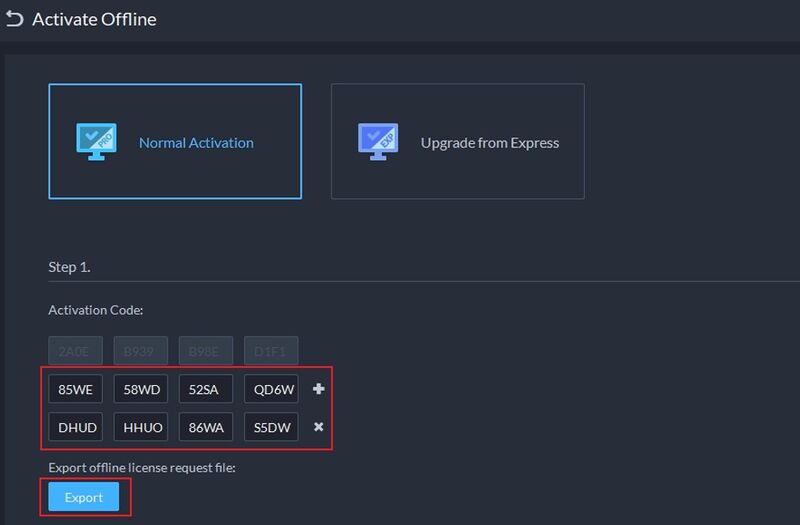Viewport: 800px width, 525px height.
Task: Click into the S5DW code field
Action: (271, 427)
